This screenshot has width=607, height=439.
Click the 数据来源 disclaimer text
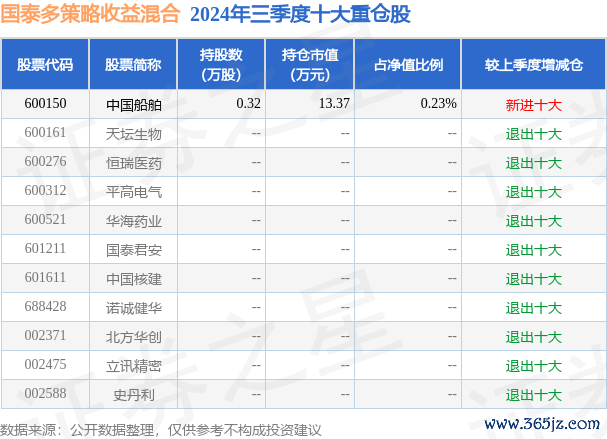coord(161,430)
